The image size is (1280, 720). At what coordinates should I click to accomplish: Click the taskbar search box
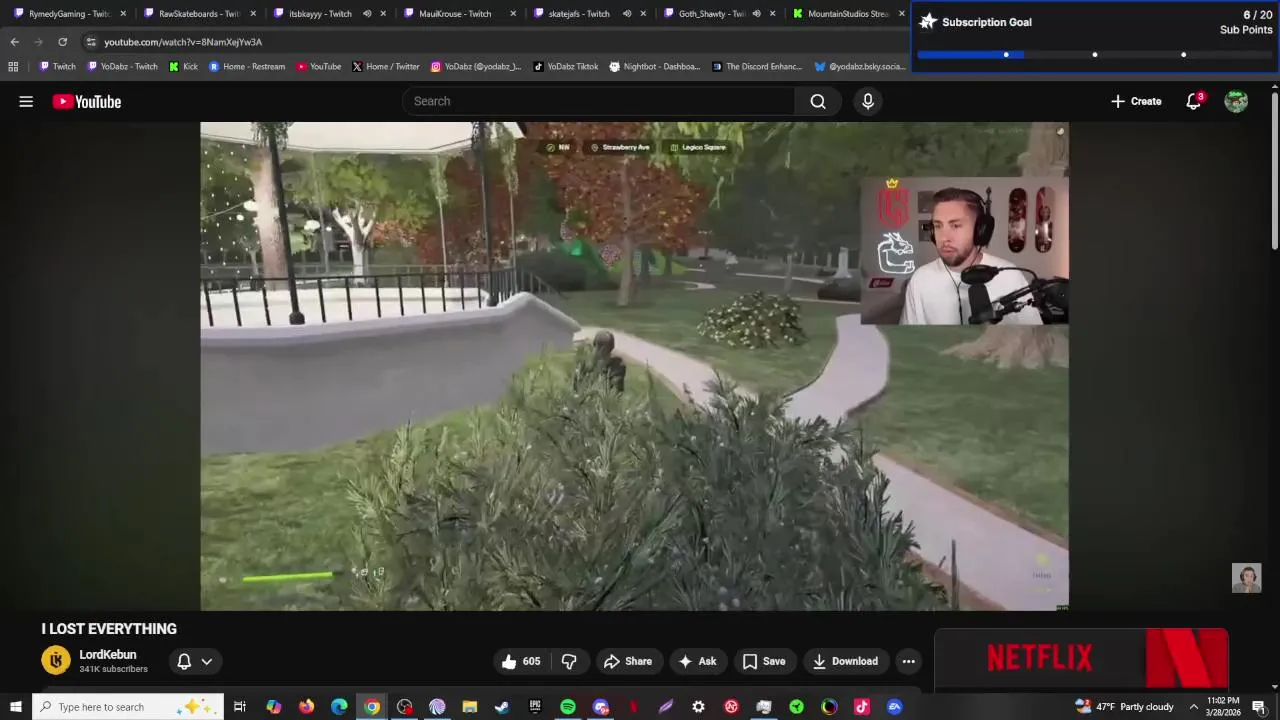pyautogui.click(x=127, y=707)
